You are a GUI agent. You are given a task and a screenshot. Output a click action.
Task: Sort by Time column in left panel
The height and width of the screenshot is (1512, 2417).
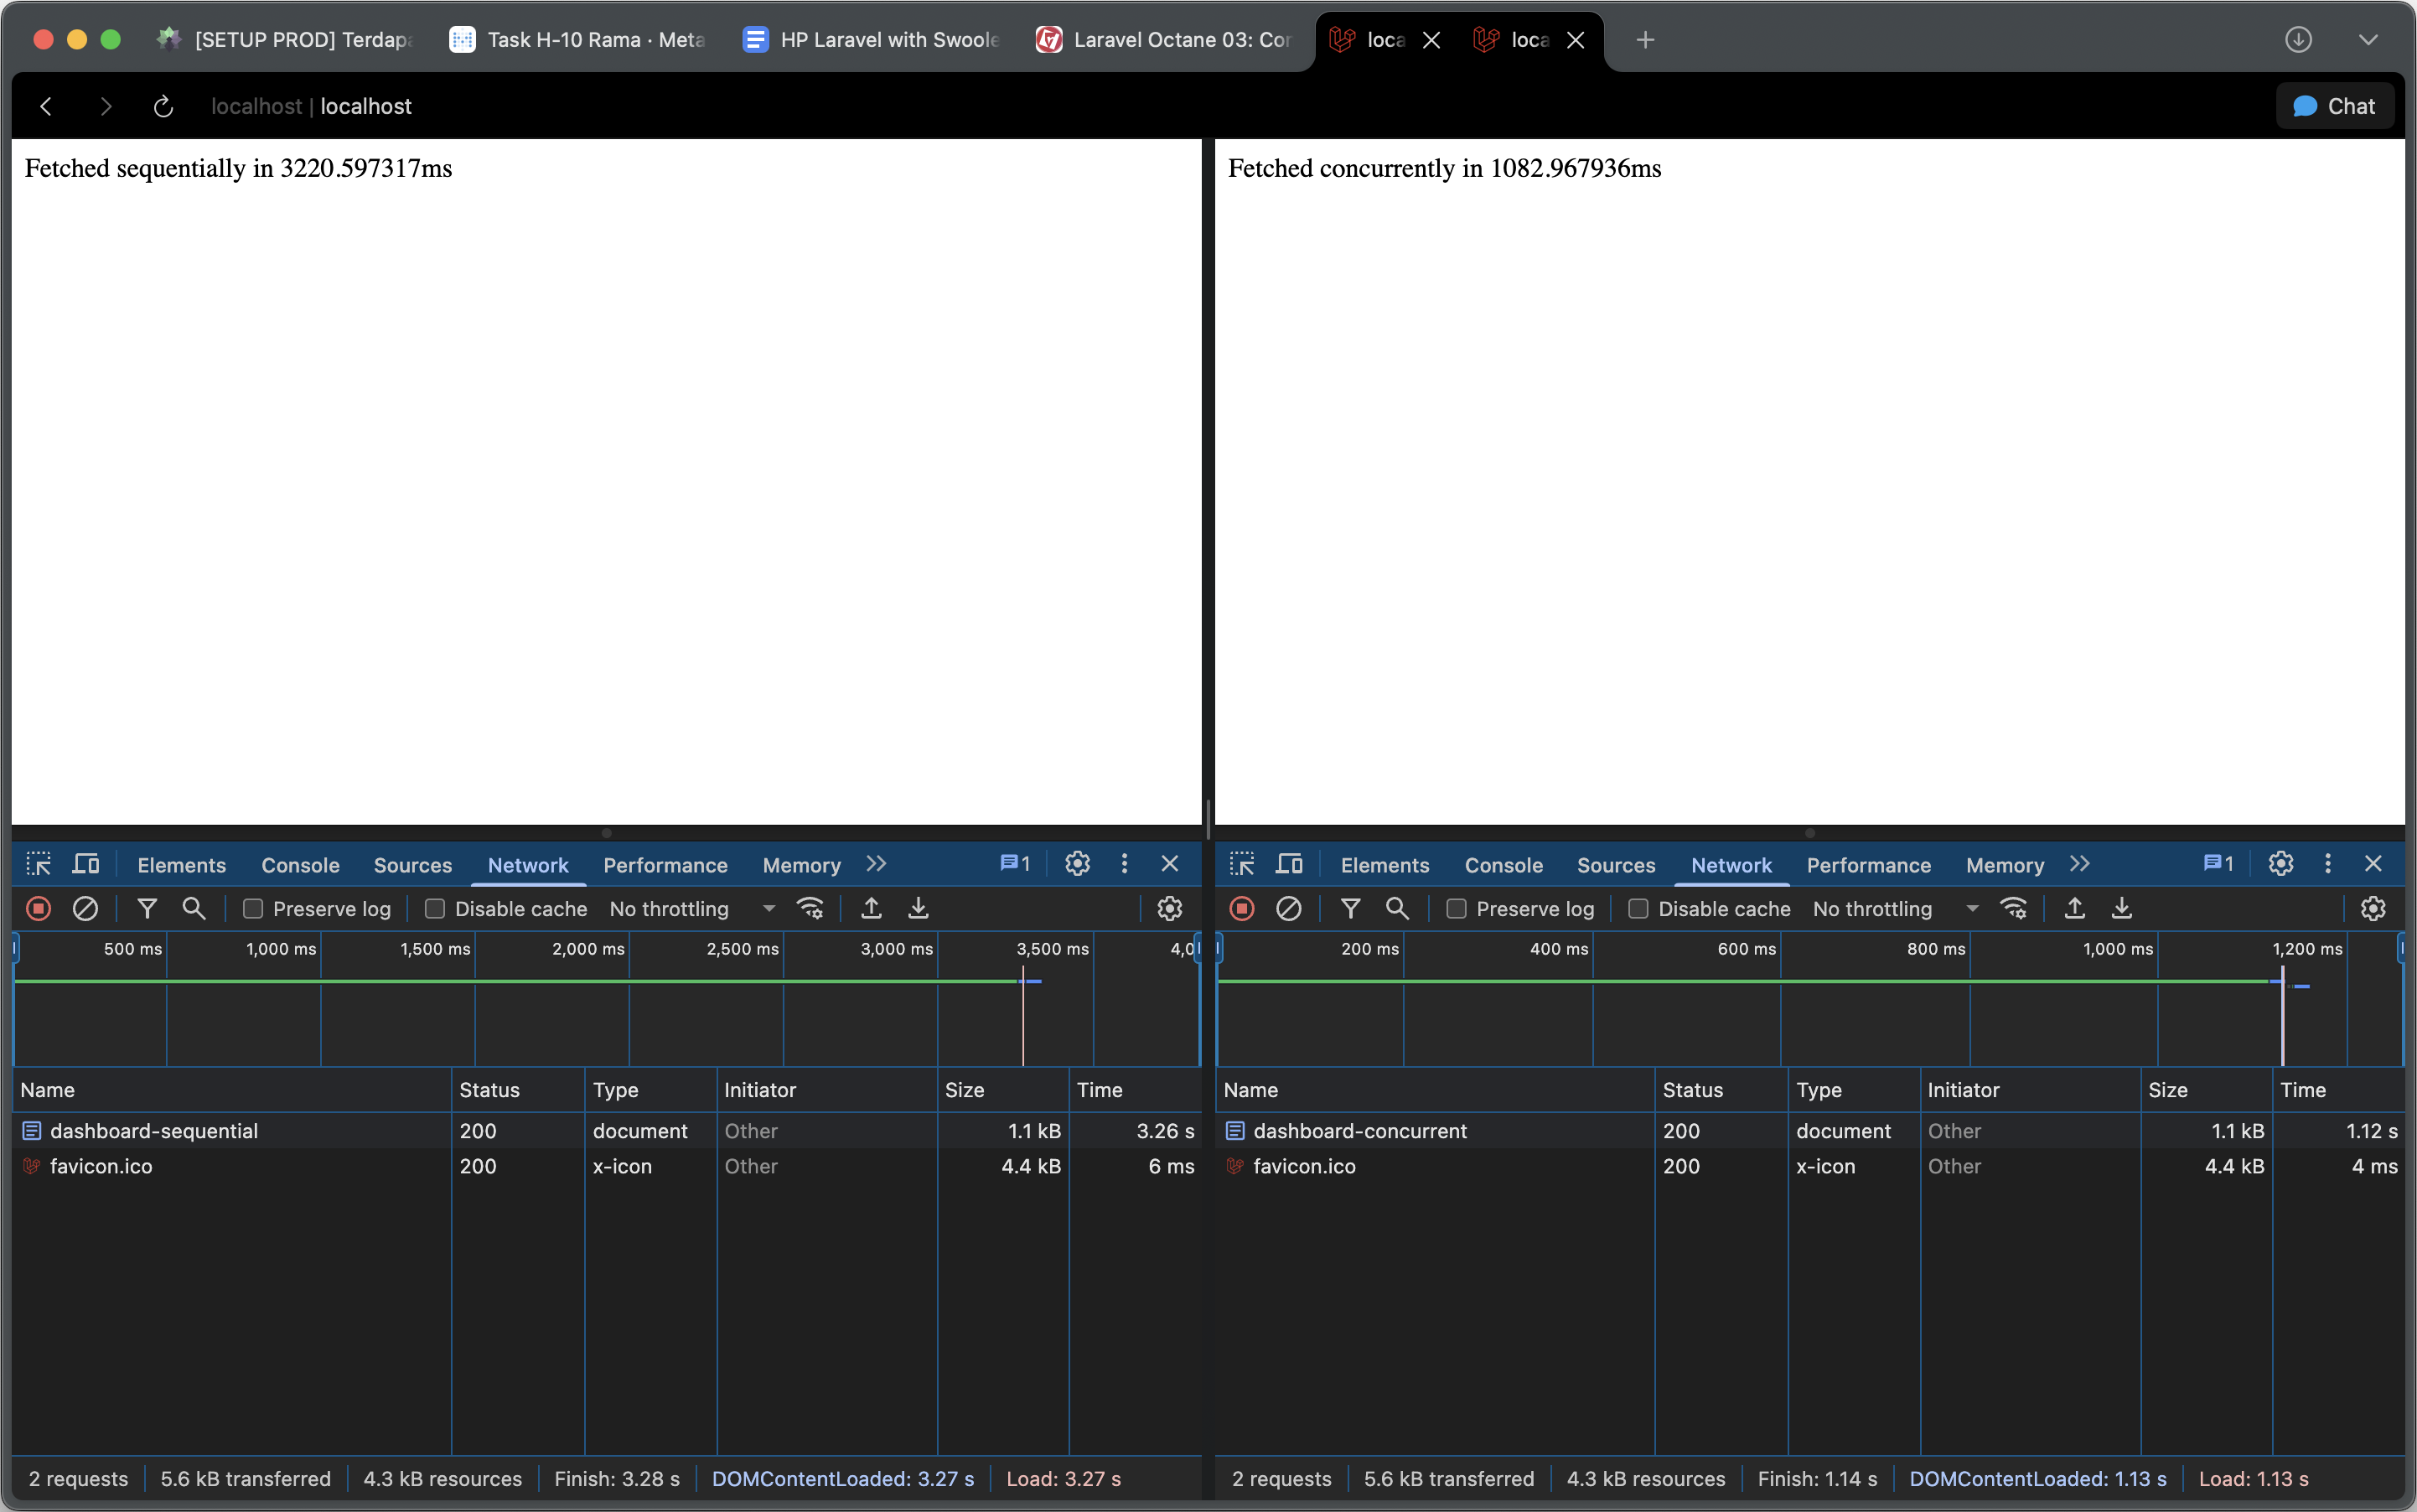pos(1135,1090)
